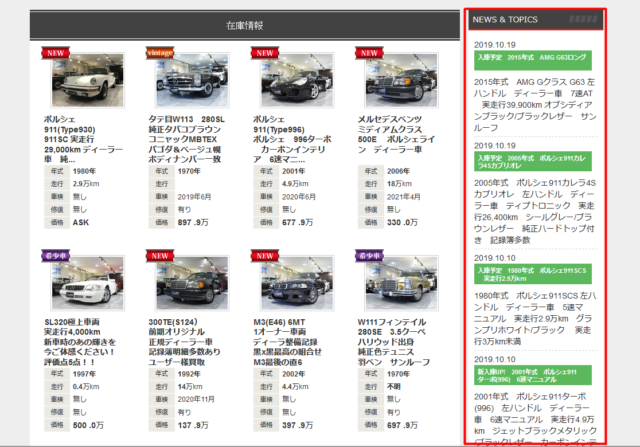This screenshot has width=640, height=447.
Task: Open the Mercedes 500E car photo
Action: pyautogui.click(x=402, y=80)
